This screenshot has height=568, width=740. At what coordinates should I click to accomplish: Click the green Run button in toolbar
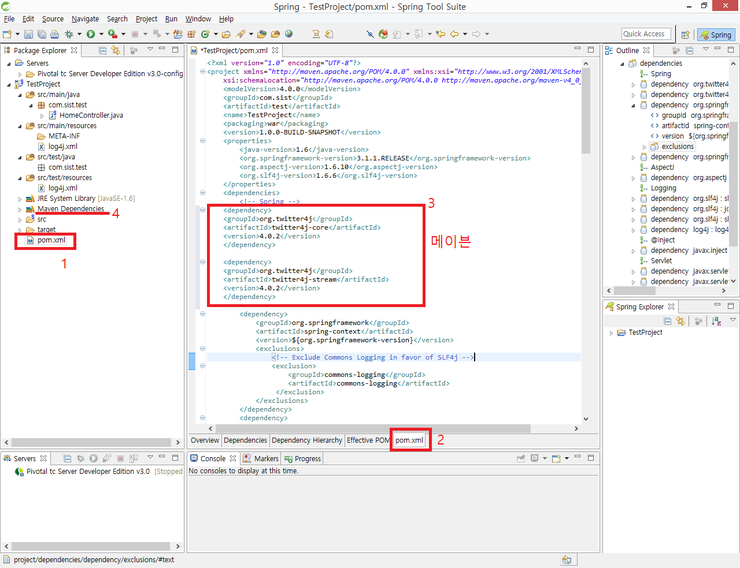(x=90, y=34)
